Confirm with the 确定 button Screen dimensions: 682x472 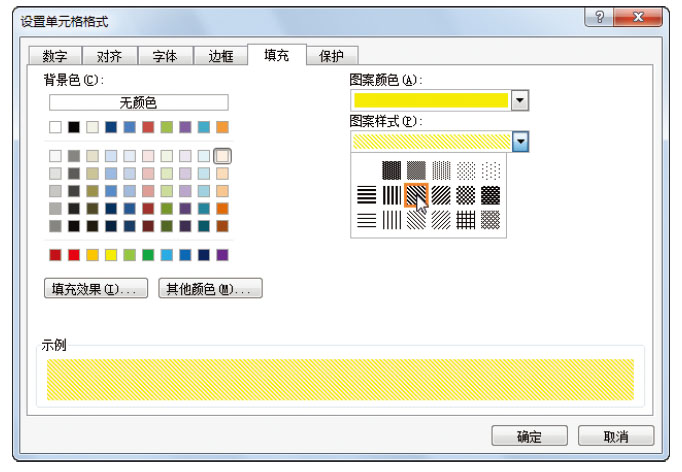(528, 437)
